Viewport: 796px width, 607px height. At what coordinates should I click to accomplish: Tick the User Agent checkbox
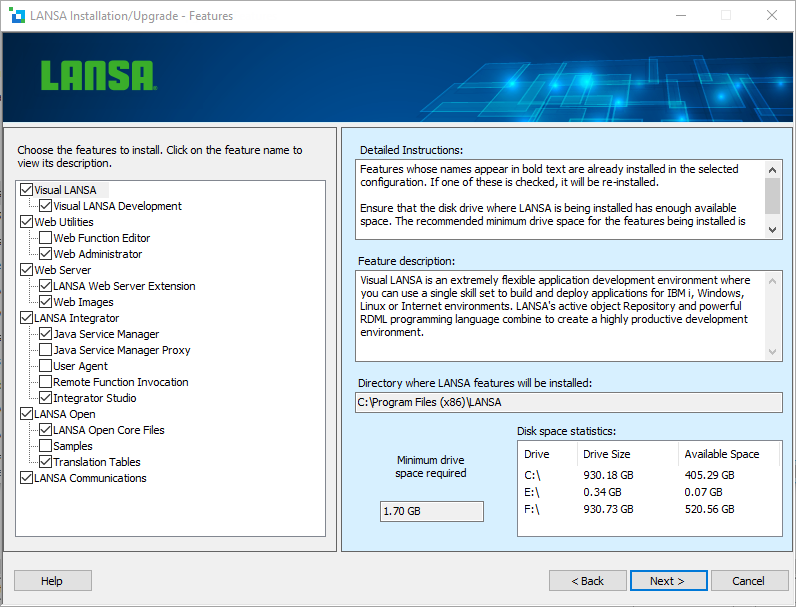46,366
